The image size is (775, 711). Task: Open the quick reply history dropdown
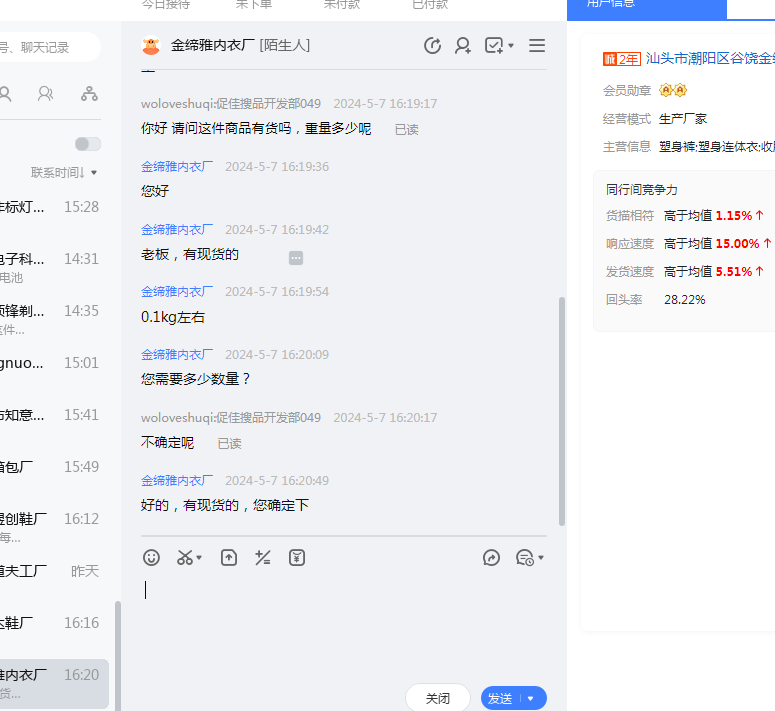pos(529,558)
